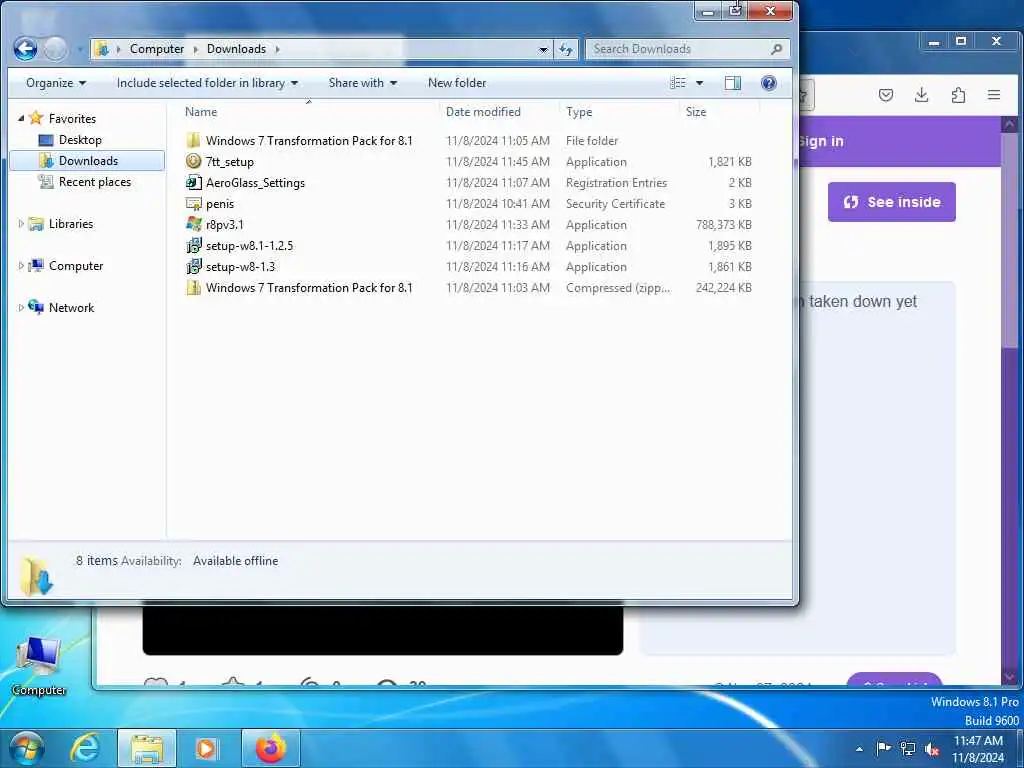Open the Firefox hamburger menu
Screen dimensions: 1024x768
click(994, 95)
